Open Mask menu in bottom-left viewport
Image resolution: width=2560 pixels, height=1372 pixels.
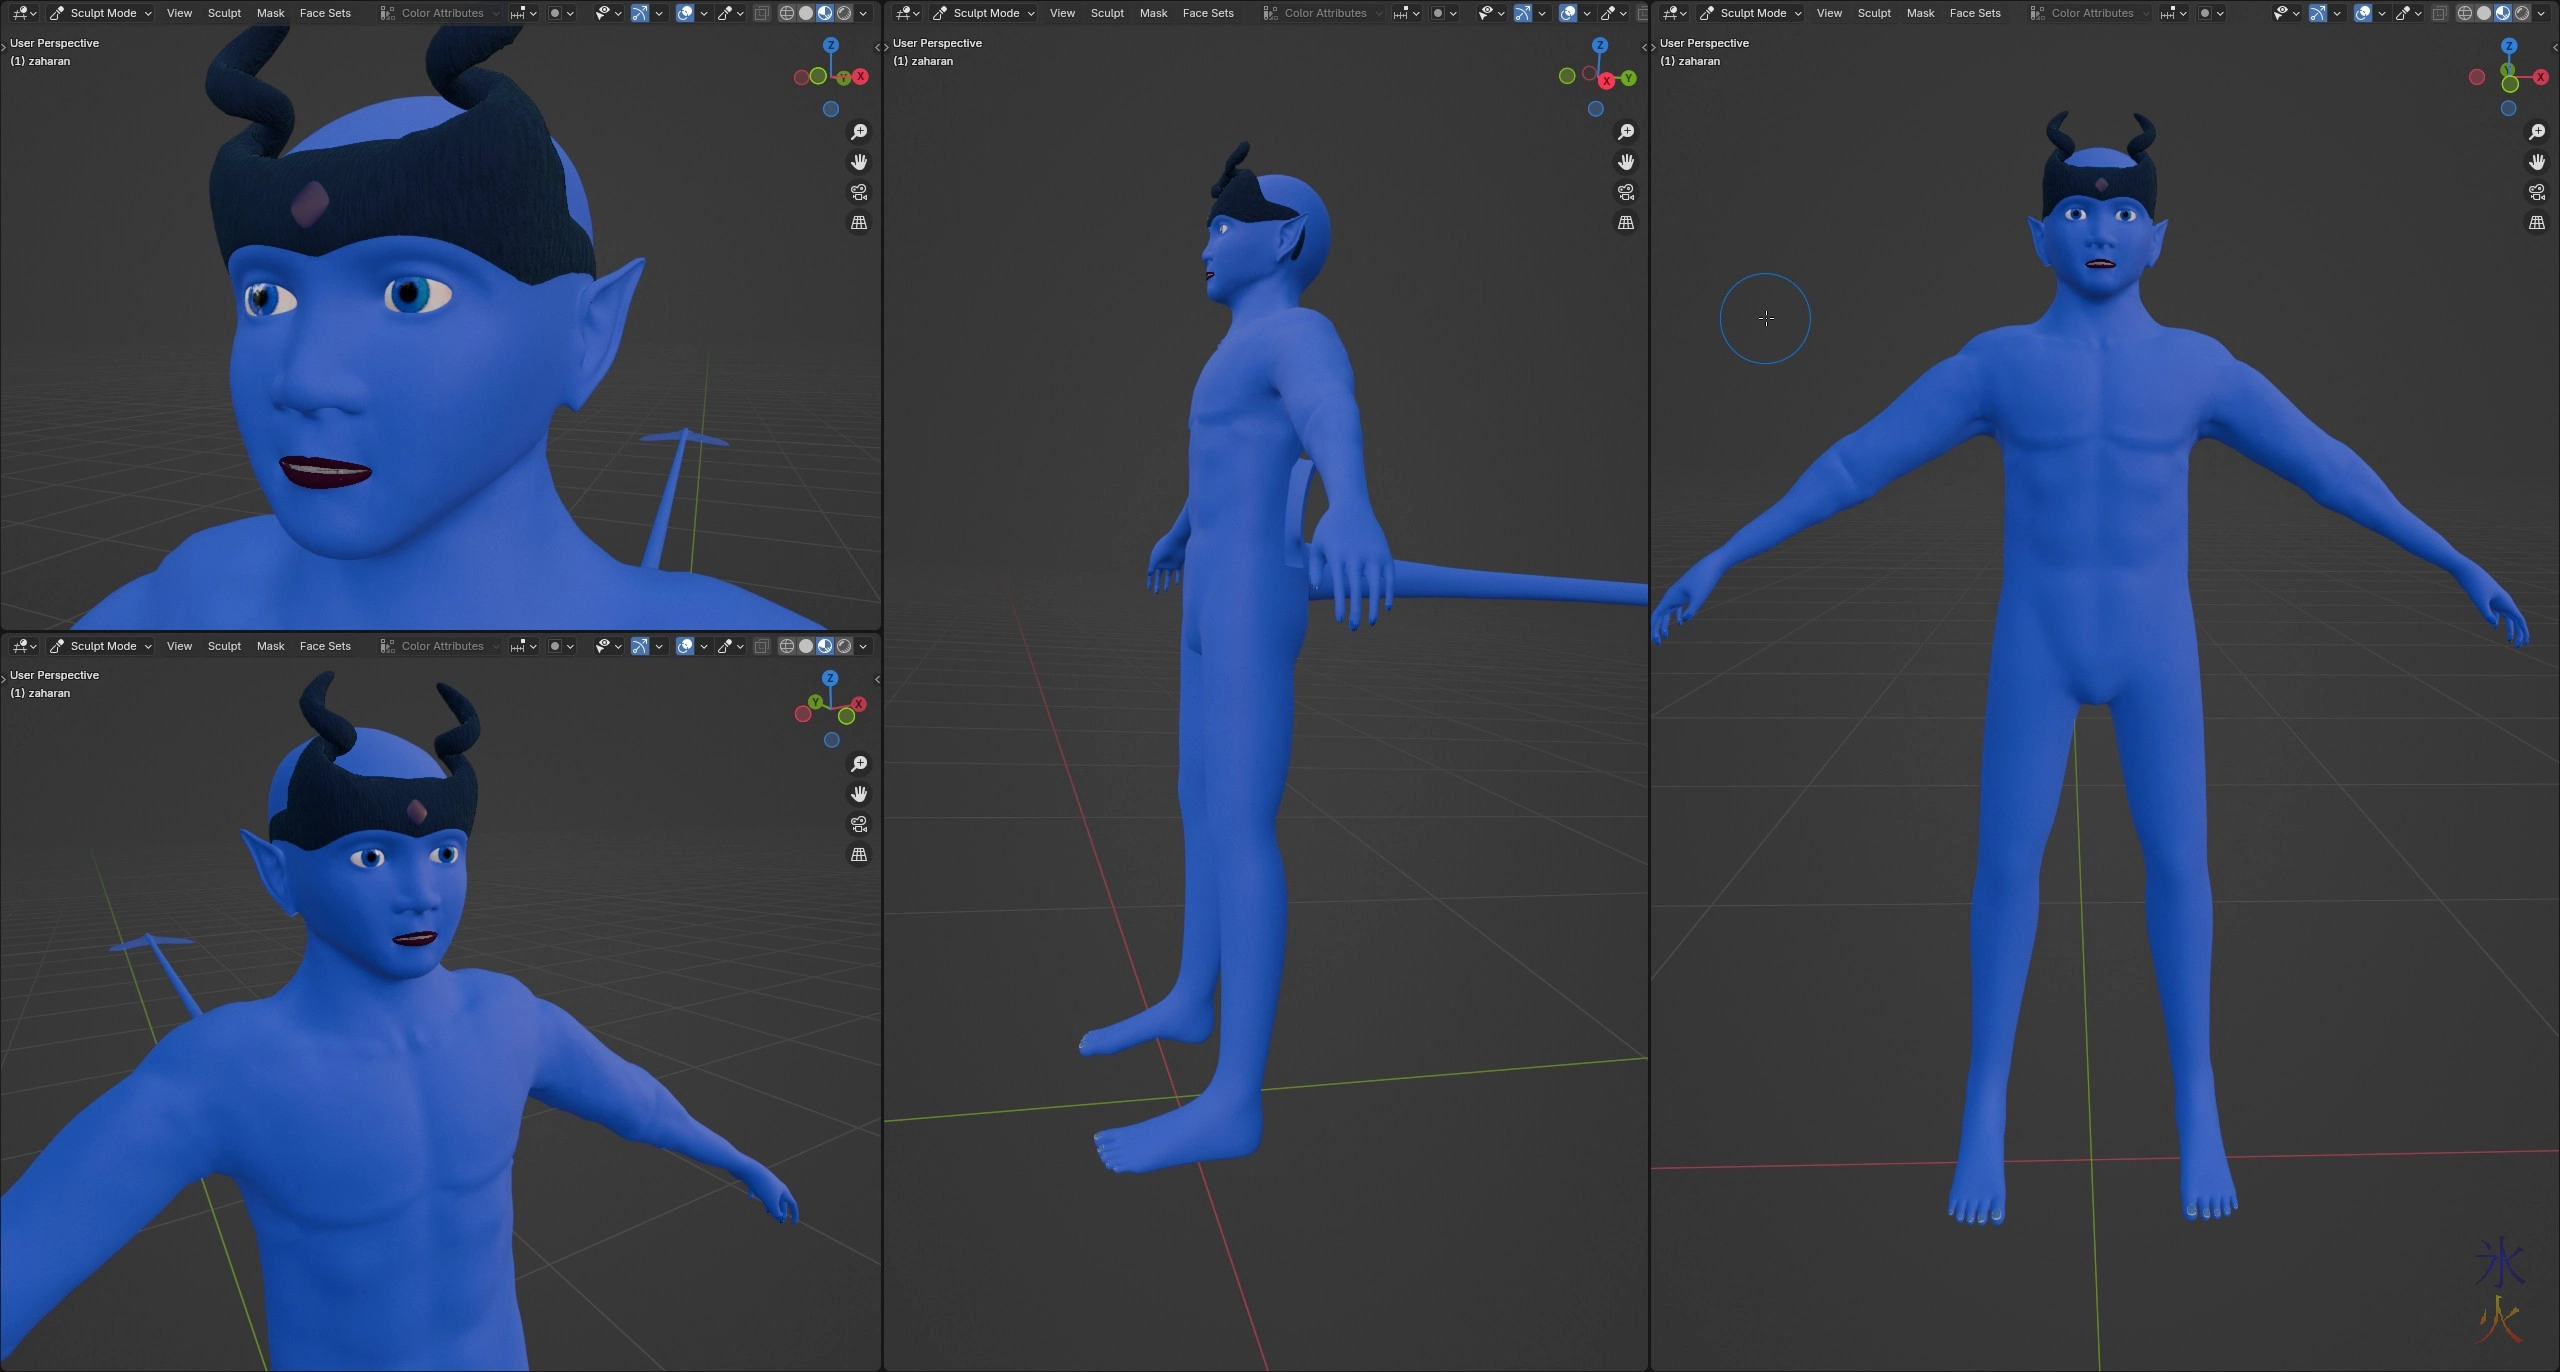(270, 646)
